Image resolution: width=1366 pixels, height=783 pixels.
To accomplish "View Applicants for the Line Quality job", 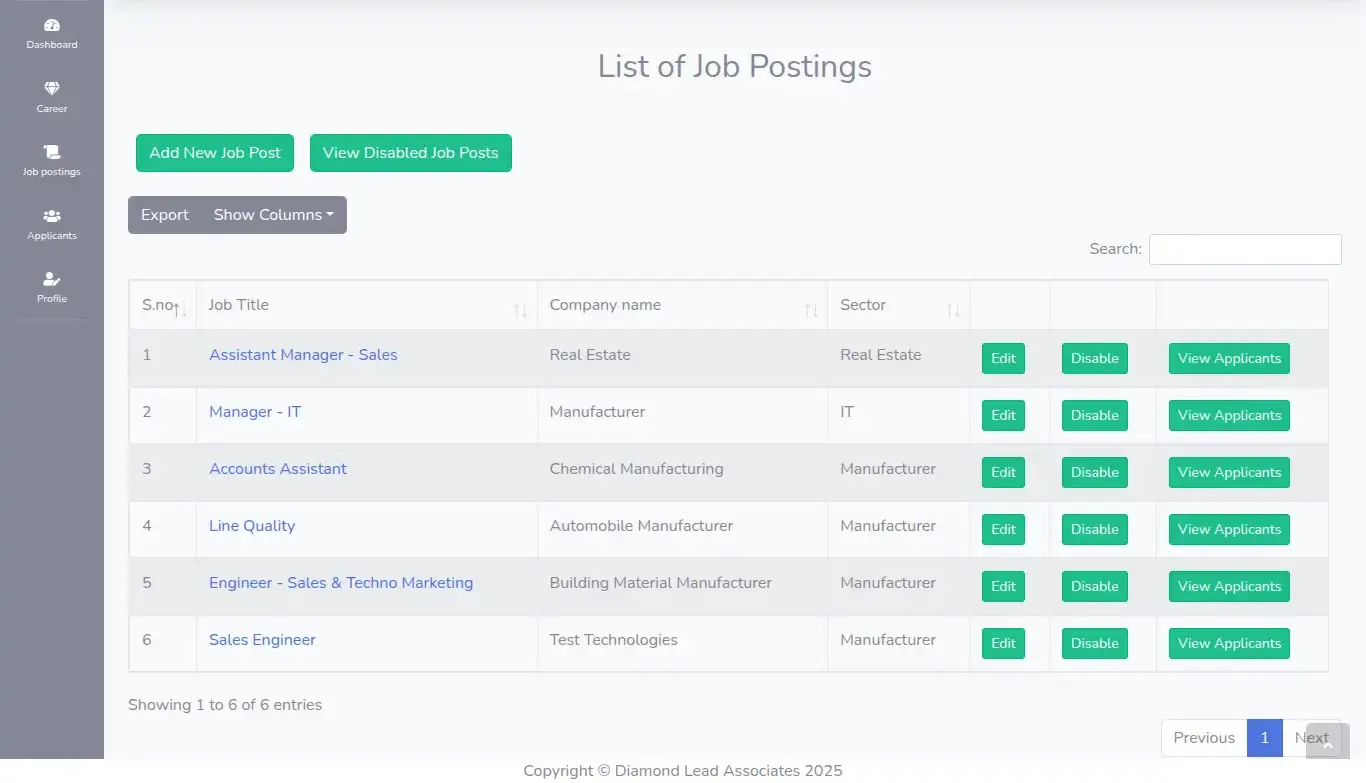I will pyautogui.click(x=1228, y=529).
